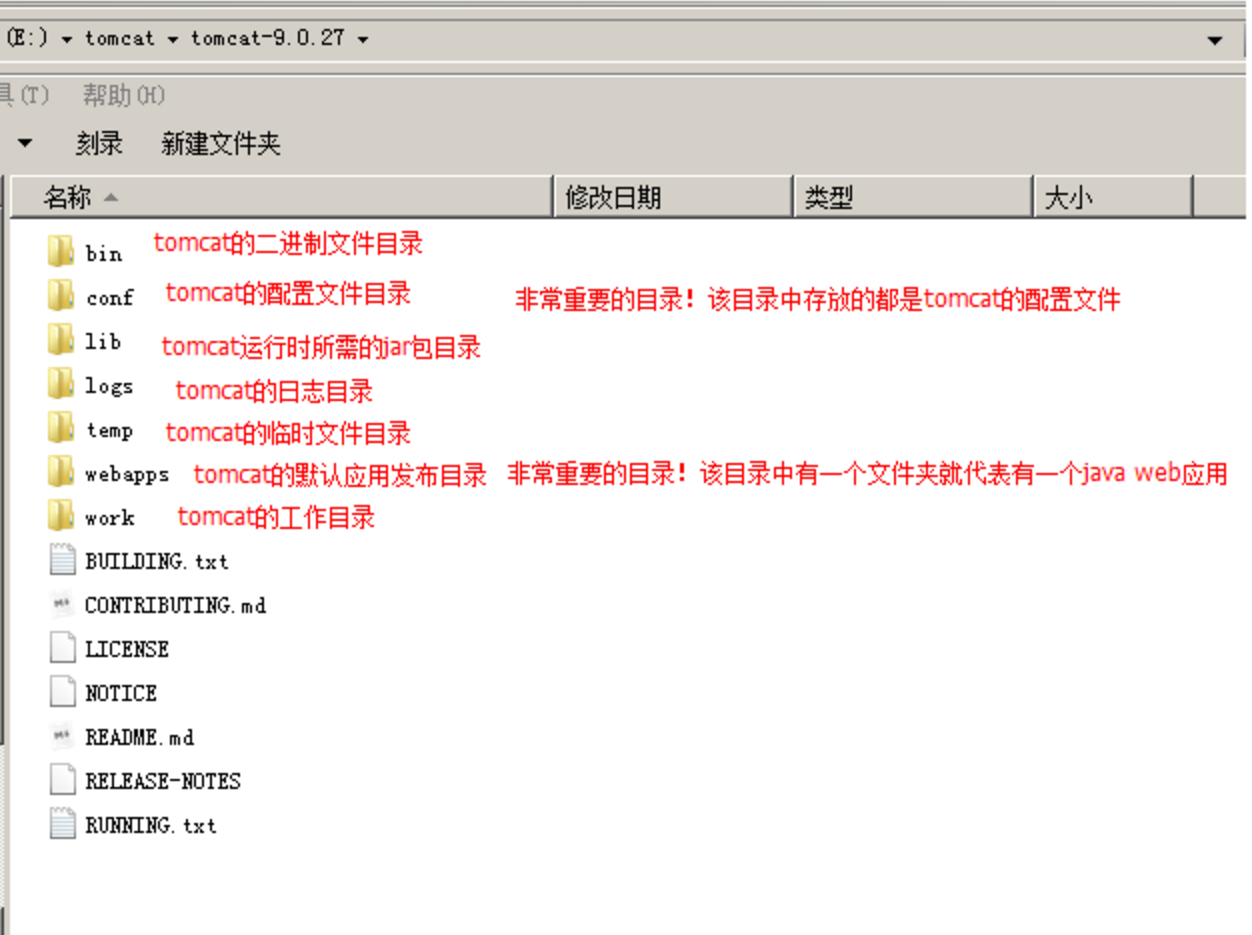1252x935 pixels.
Task: Click the 'lib' folder name
Action: click(103, 341)
